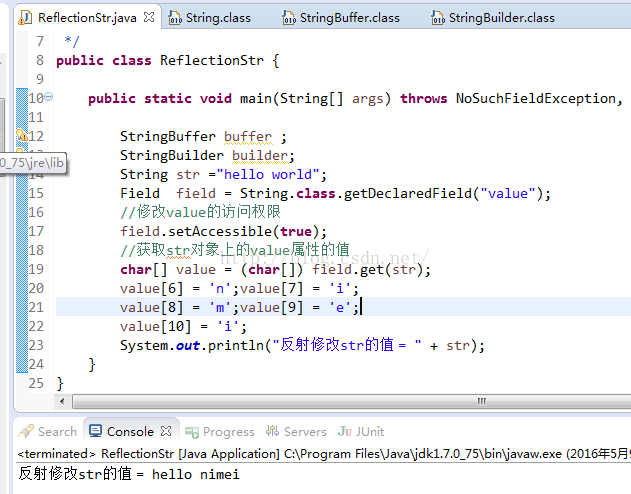Click value[8] on line 21
631x494 pixels.
(151, 307)
